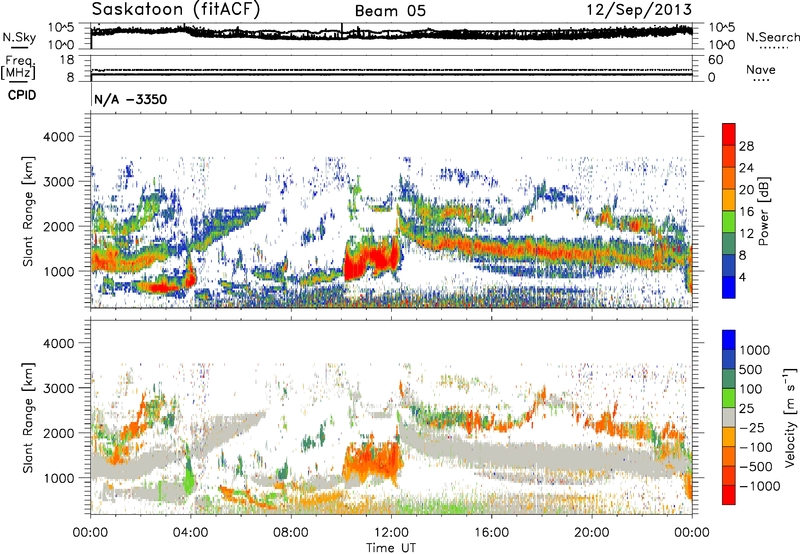Click the 2000 tick on velocity panel axis
The width and height of the screenshot is (800, 554).
pos(59,433)
